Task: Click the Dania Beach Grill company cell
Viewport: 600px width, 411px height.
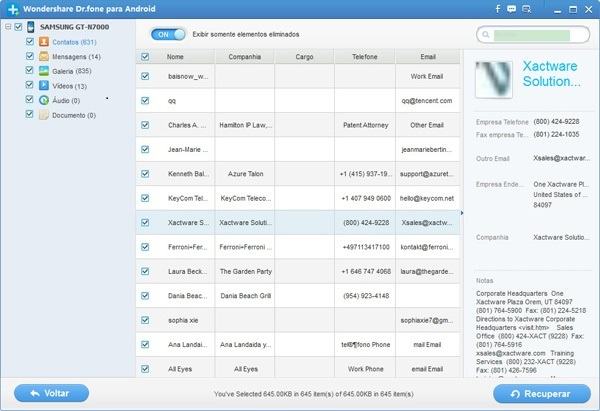Action: point(245,296)
